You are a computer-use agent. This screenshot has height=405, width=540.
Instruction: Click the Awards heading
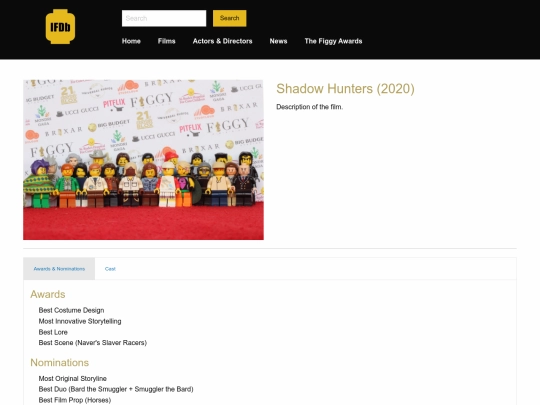(x=48, y=294)
